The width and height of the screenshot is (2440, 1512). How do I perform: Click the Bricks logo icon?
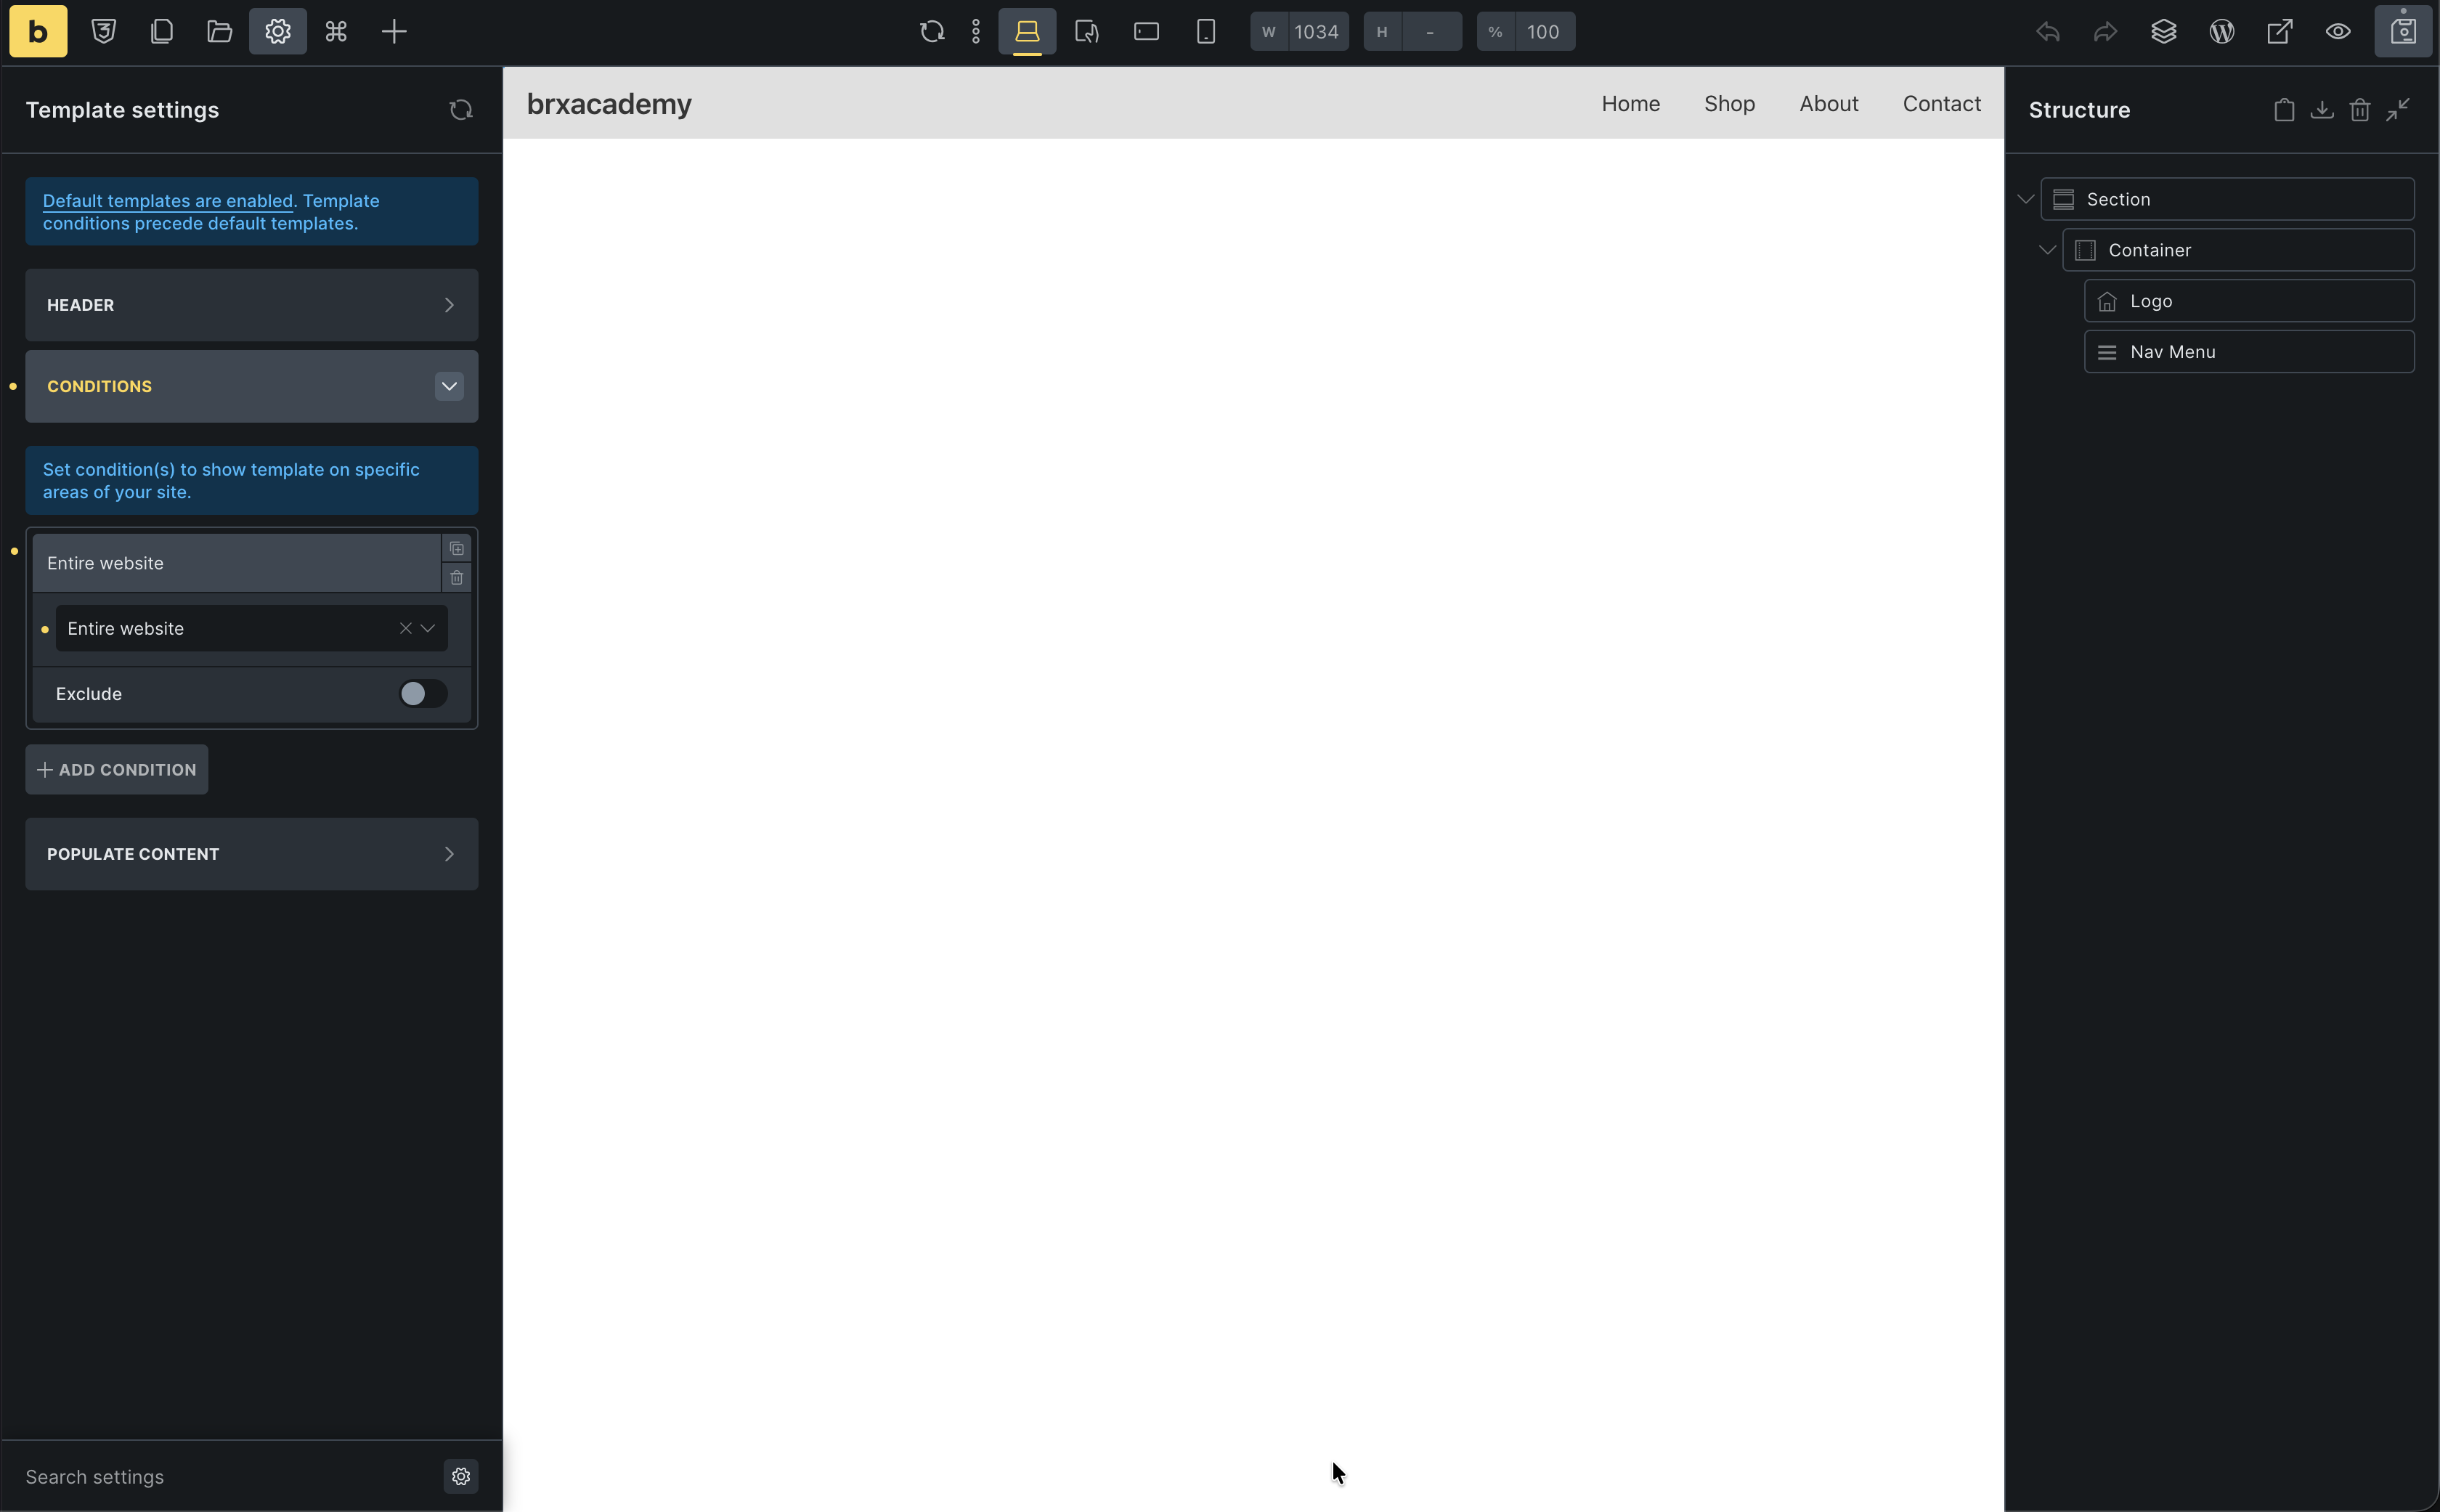(x=38, y=31)
